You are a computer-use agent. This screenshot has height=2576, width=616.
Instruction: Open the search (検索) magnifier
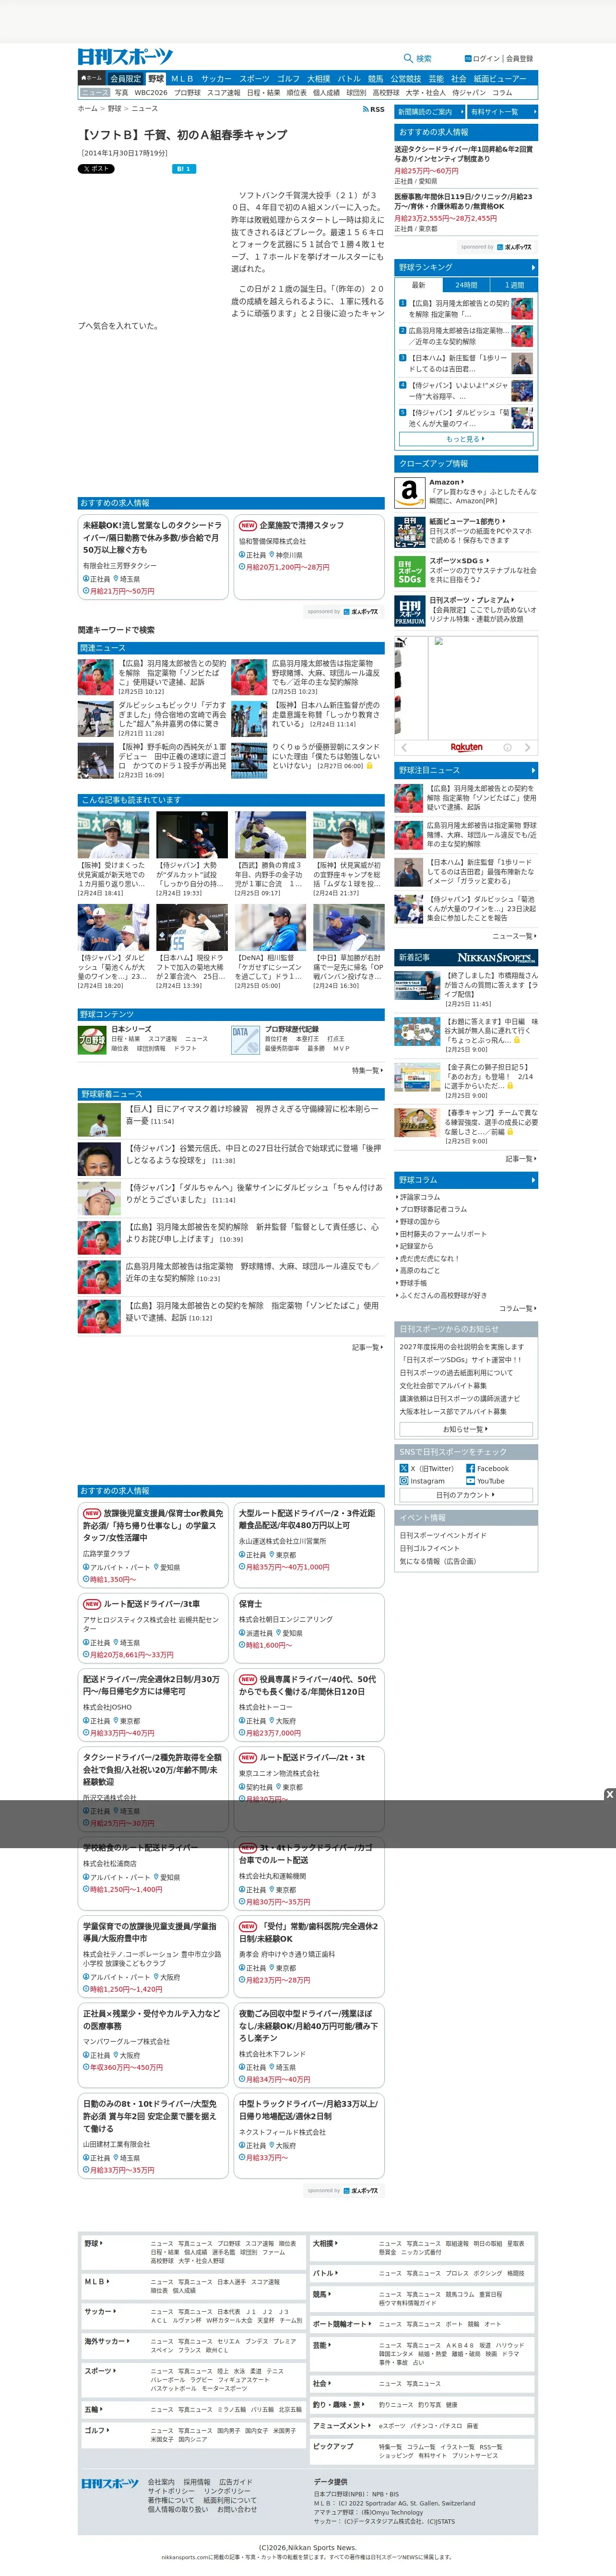tap(408, 59)
